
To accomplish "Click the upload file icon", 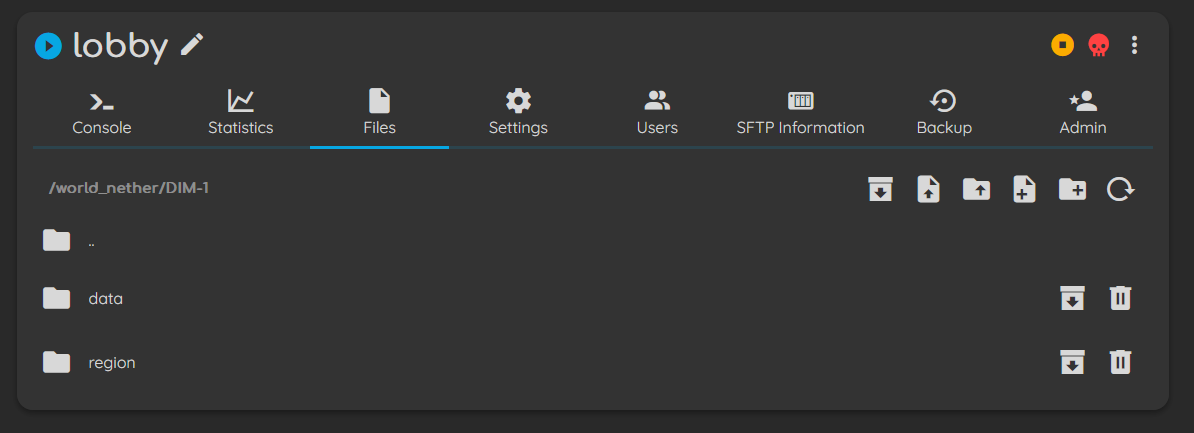I will click(x=928, y=188).
